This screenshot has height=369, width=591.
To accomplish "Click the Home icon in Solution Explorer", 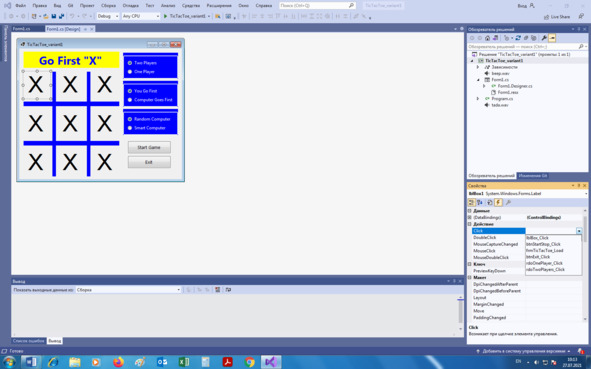I will coord(487,38).
